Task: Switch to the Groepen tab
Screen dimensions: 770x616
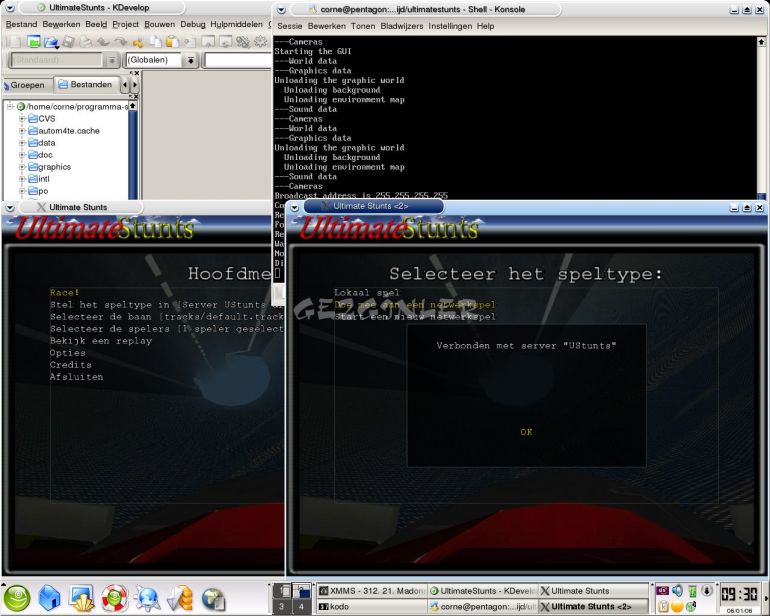Action: click(26, 85)
